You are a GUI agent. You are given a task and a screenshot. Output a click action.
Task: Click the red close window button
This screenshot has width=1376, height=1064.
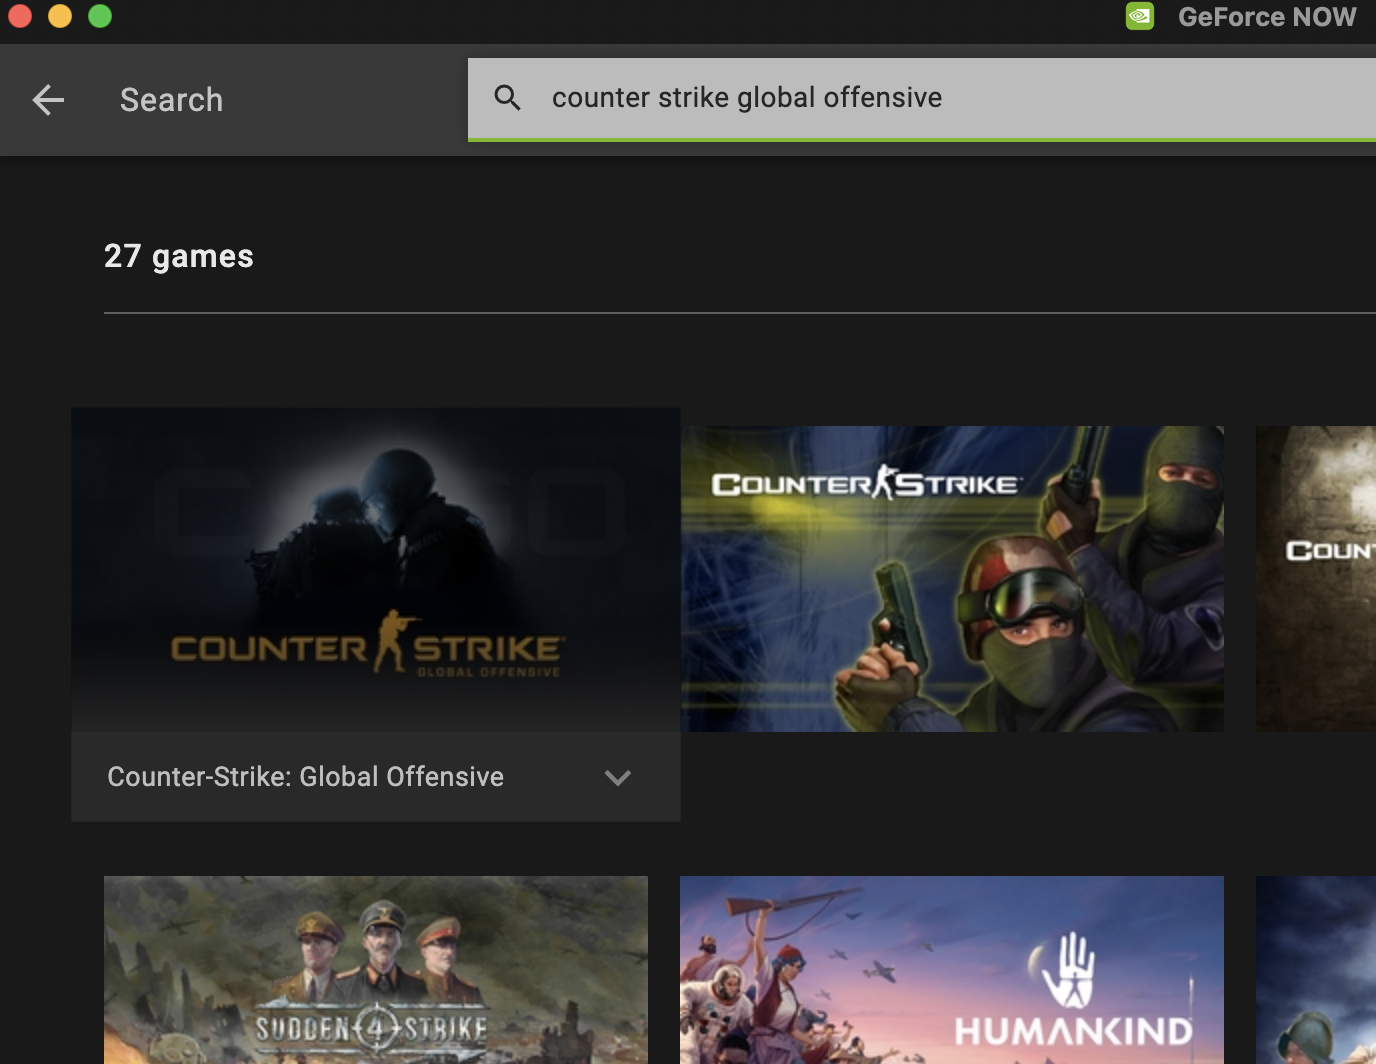[x=20, y=17]
